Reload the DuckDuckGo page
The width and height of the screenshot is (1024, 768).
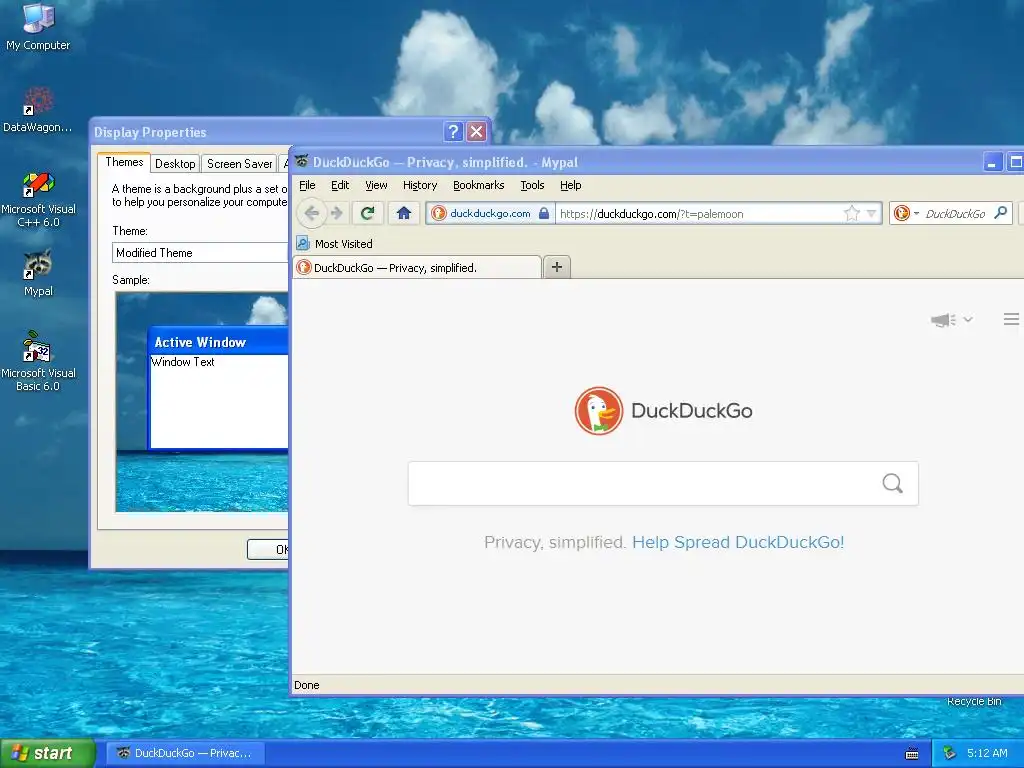point(368,213)
